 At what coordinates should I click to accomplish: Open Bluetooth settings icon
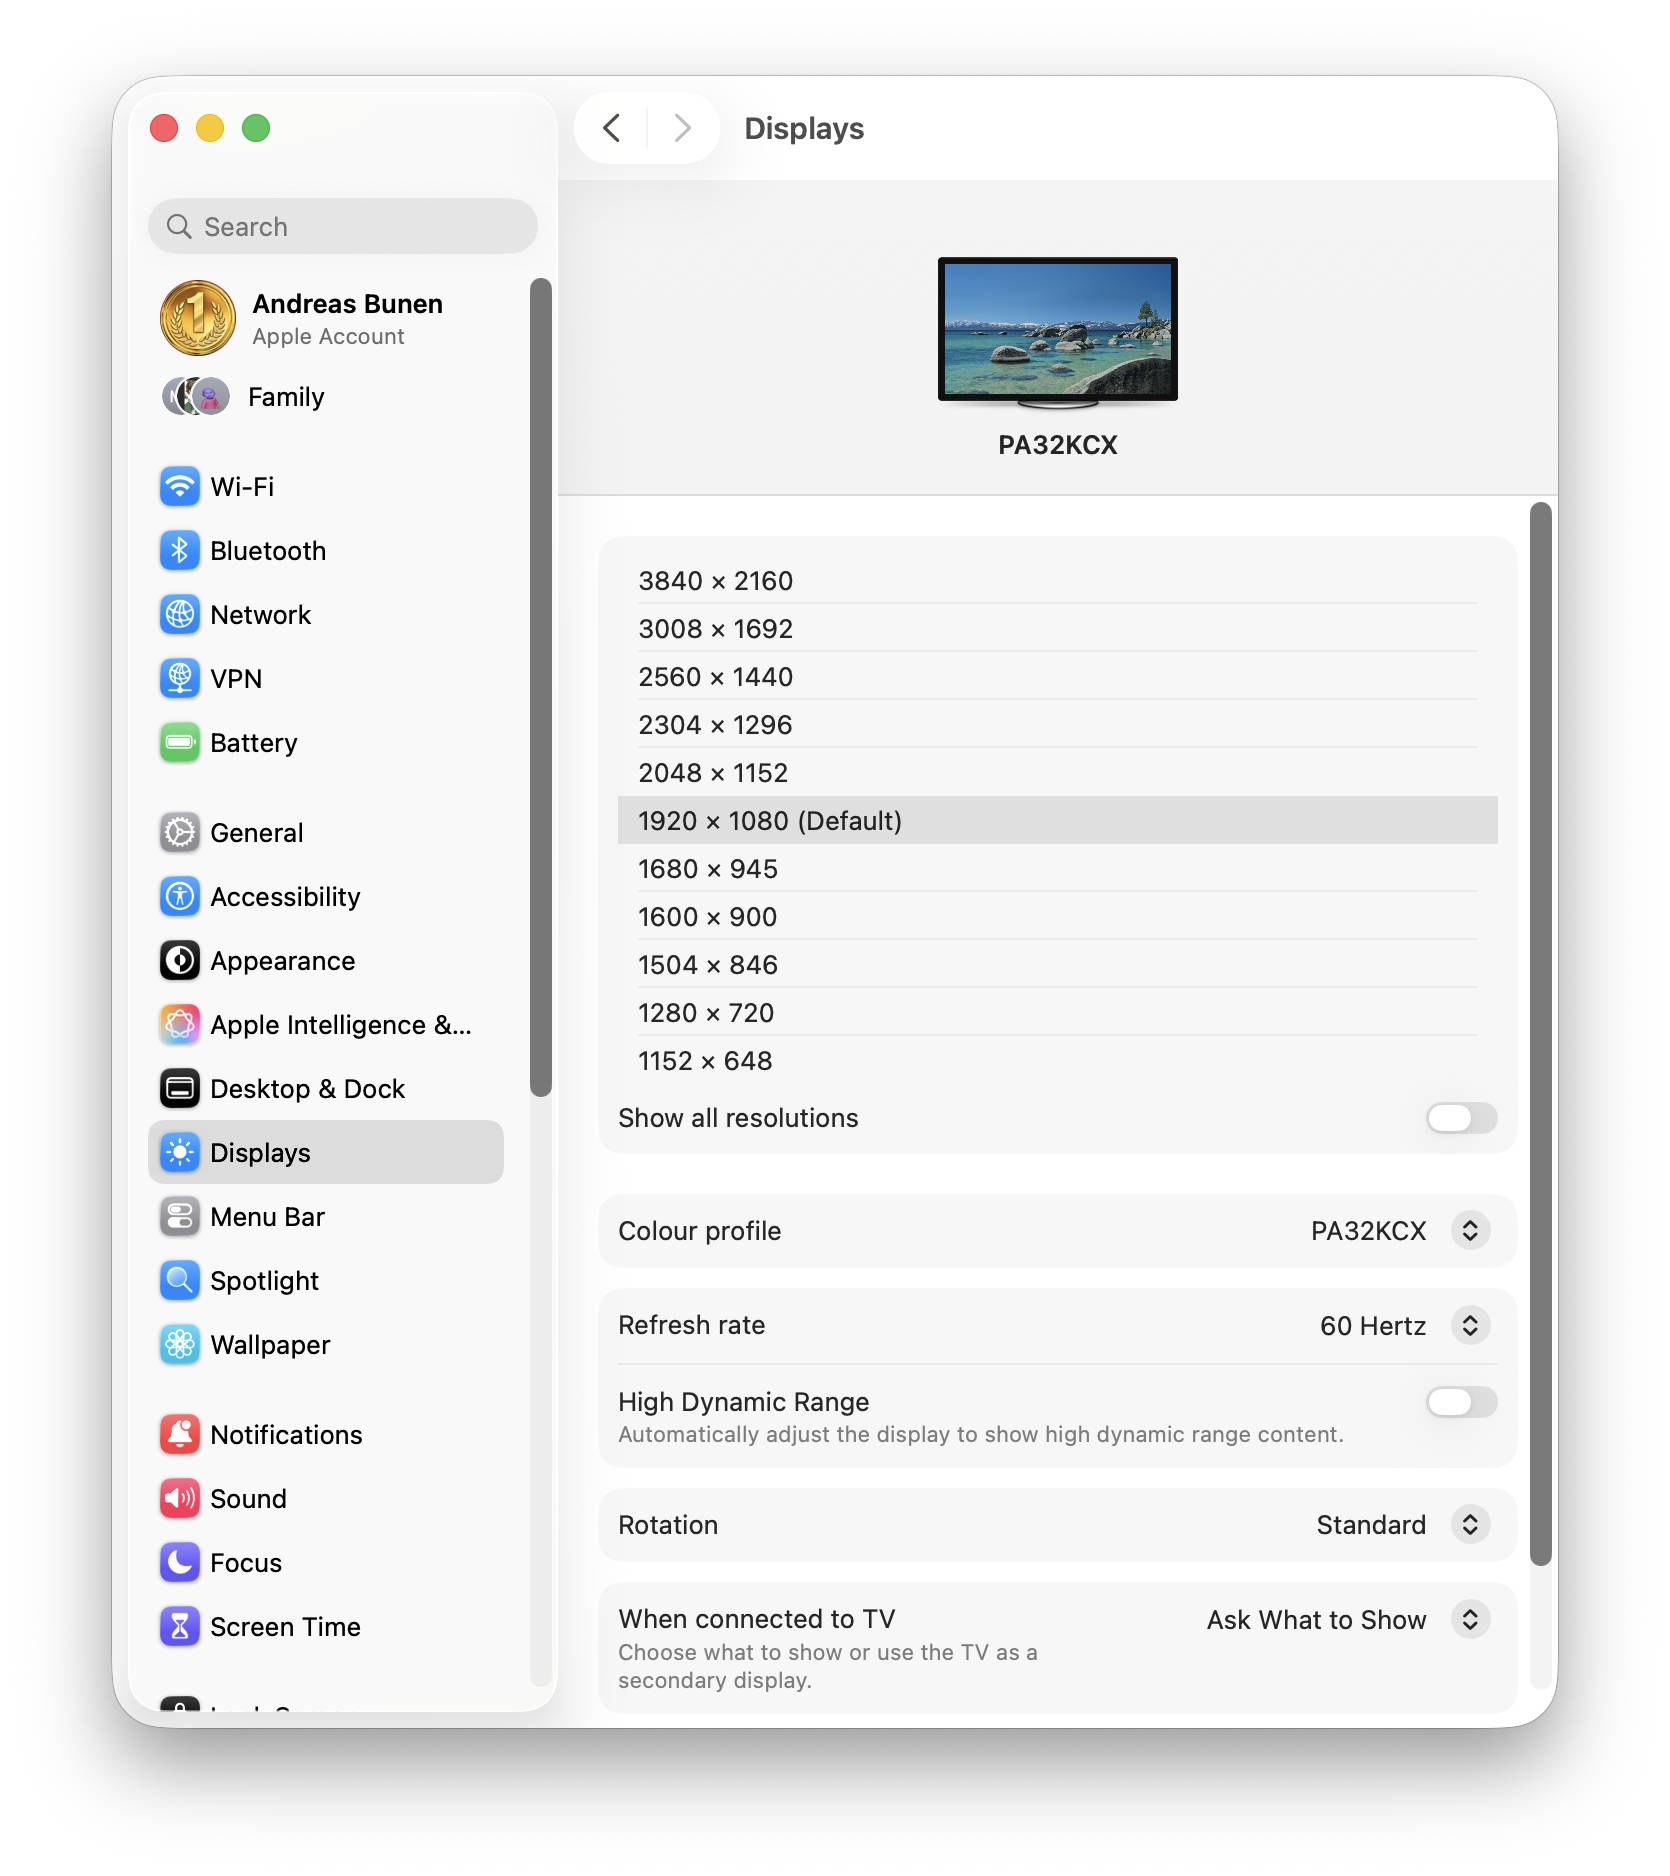tap(180, 551)
